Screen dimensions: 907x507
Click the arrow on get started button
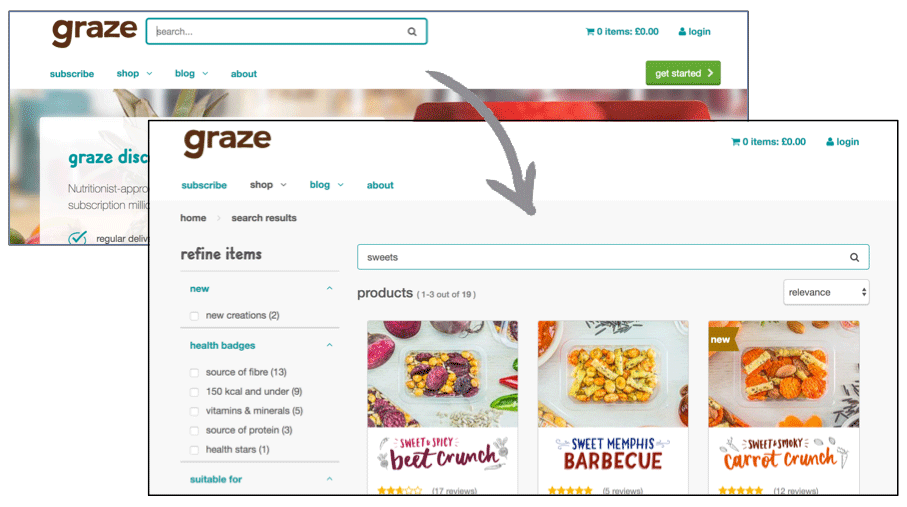click(x=710, y=73)
